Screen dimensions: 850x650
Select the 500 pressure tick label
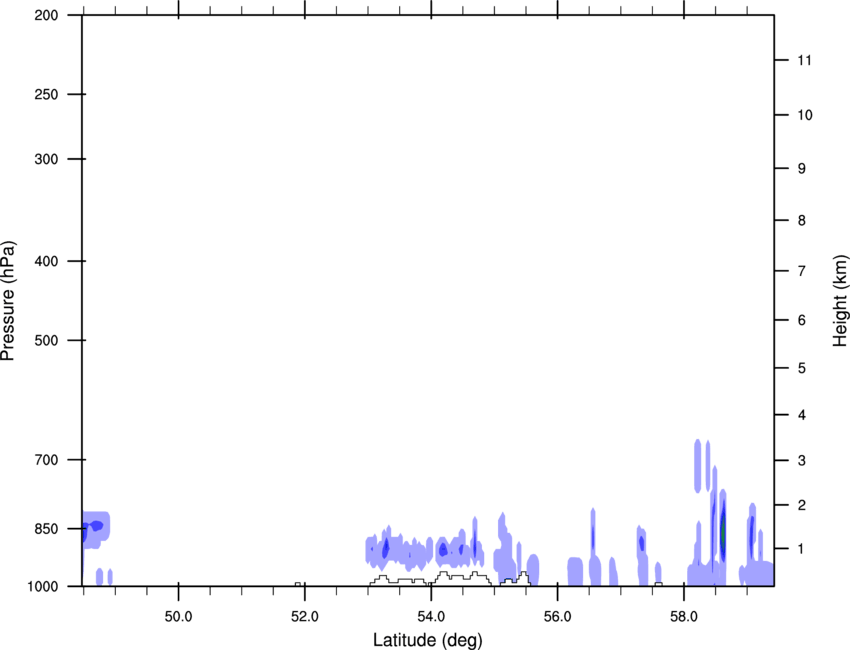pos(46,340)
